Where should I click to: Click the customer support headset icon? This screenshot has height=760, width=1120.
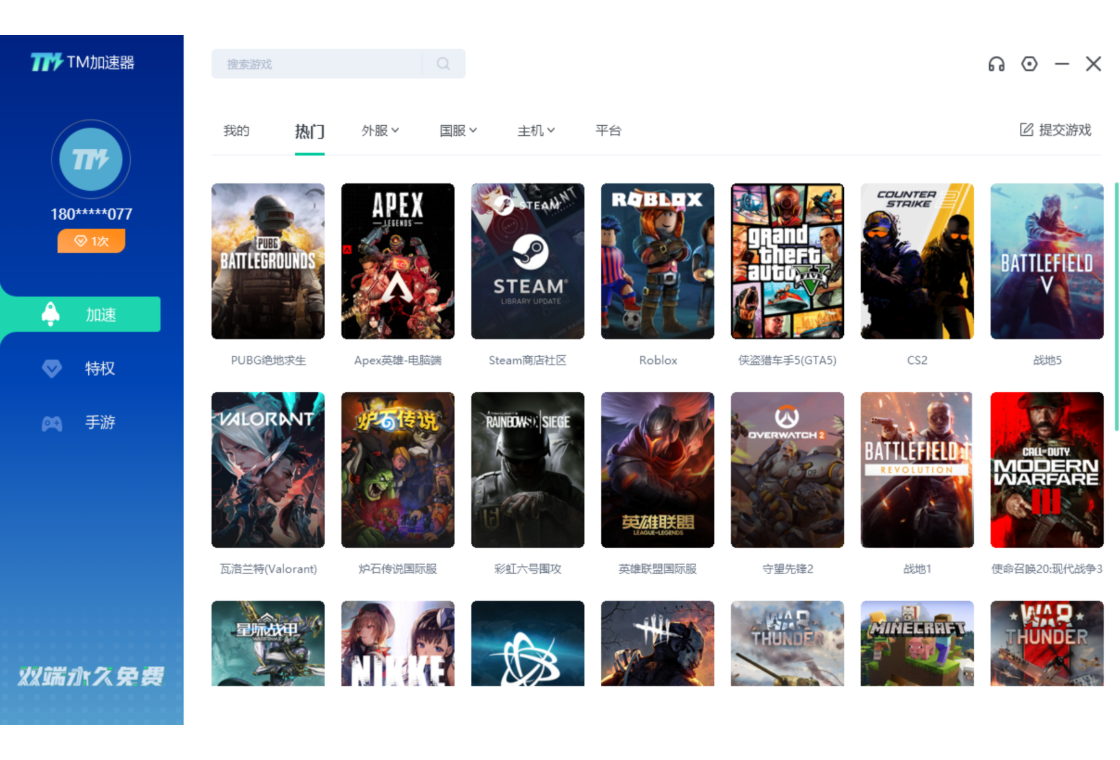point(996,64)
